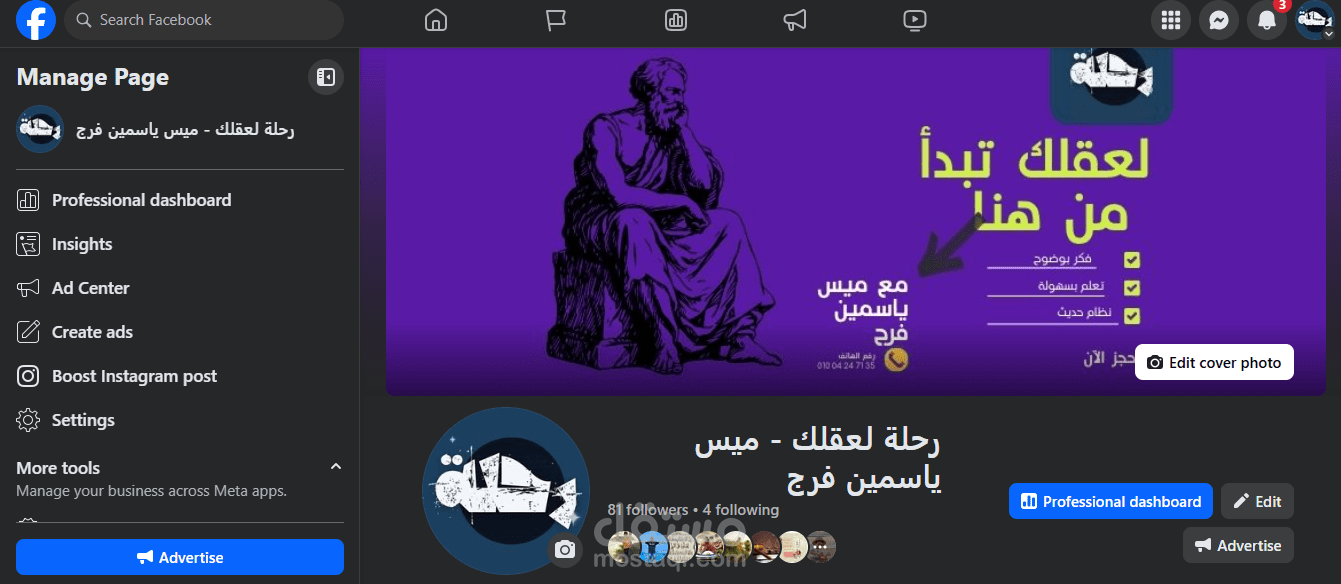Click the Edit cover photo button
The width and height of the screenshot is (1341, 584).
tap(1214, 362)
